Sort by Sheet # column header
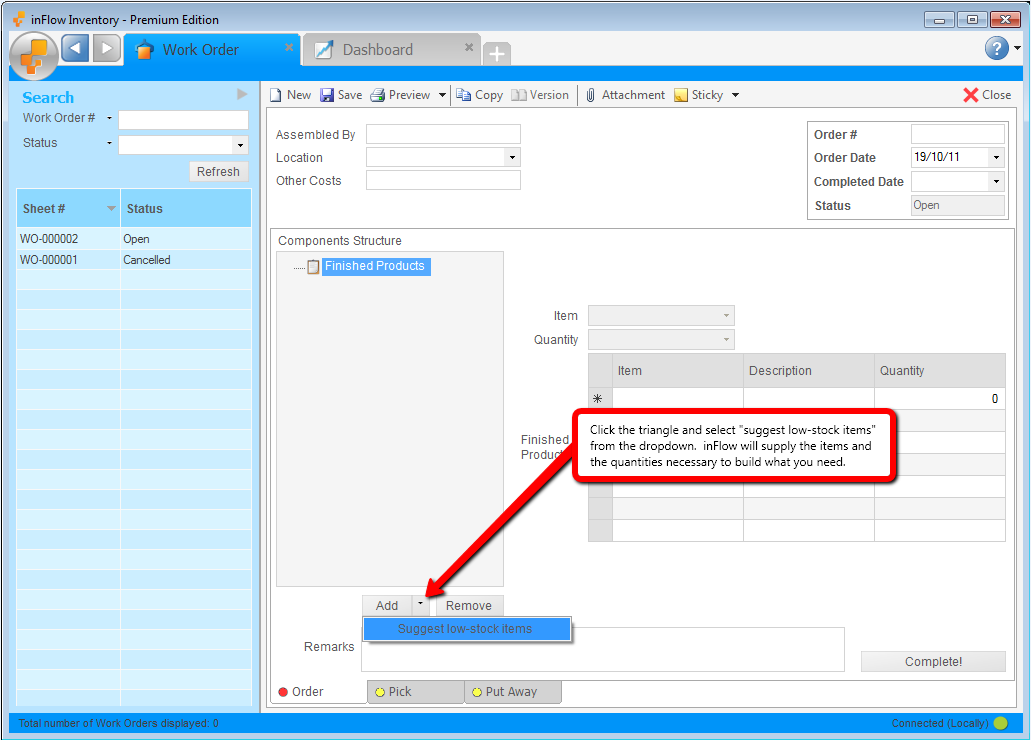The height and width of the screenshot is (740, 1031). pos(68,209)
